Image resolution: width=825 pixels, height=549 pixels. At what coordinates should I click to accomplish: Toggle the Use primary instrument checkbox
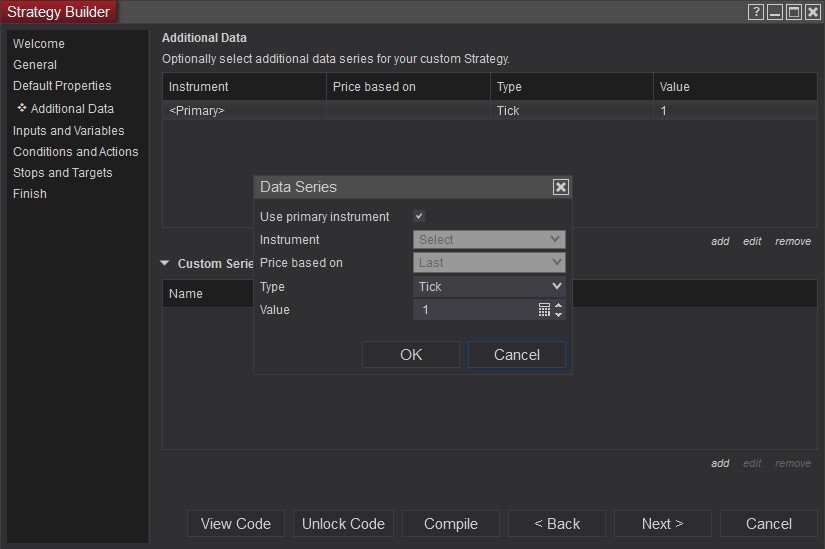click(x=419, y=216)
